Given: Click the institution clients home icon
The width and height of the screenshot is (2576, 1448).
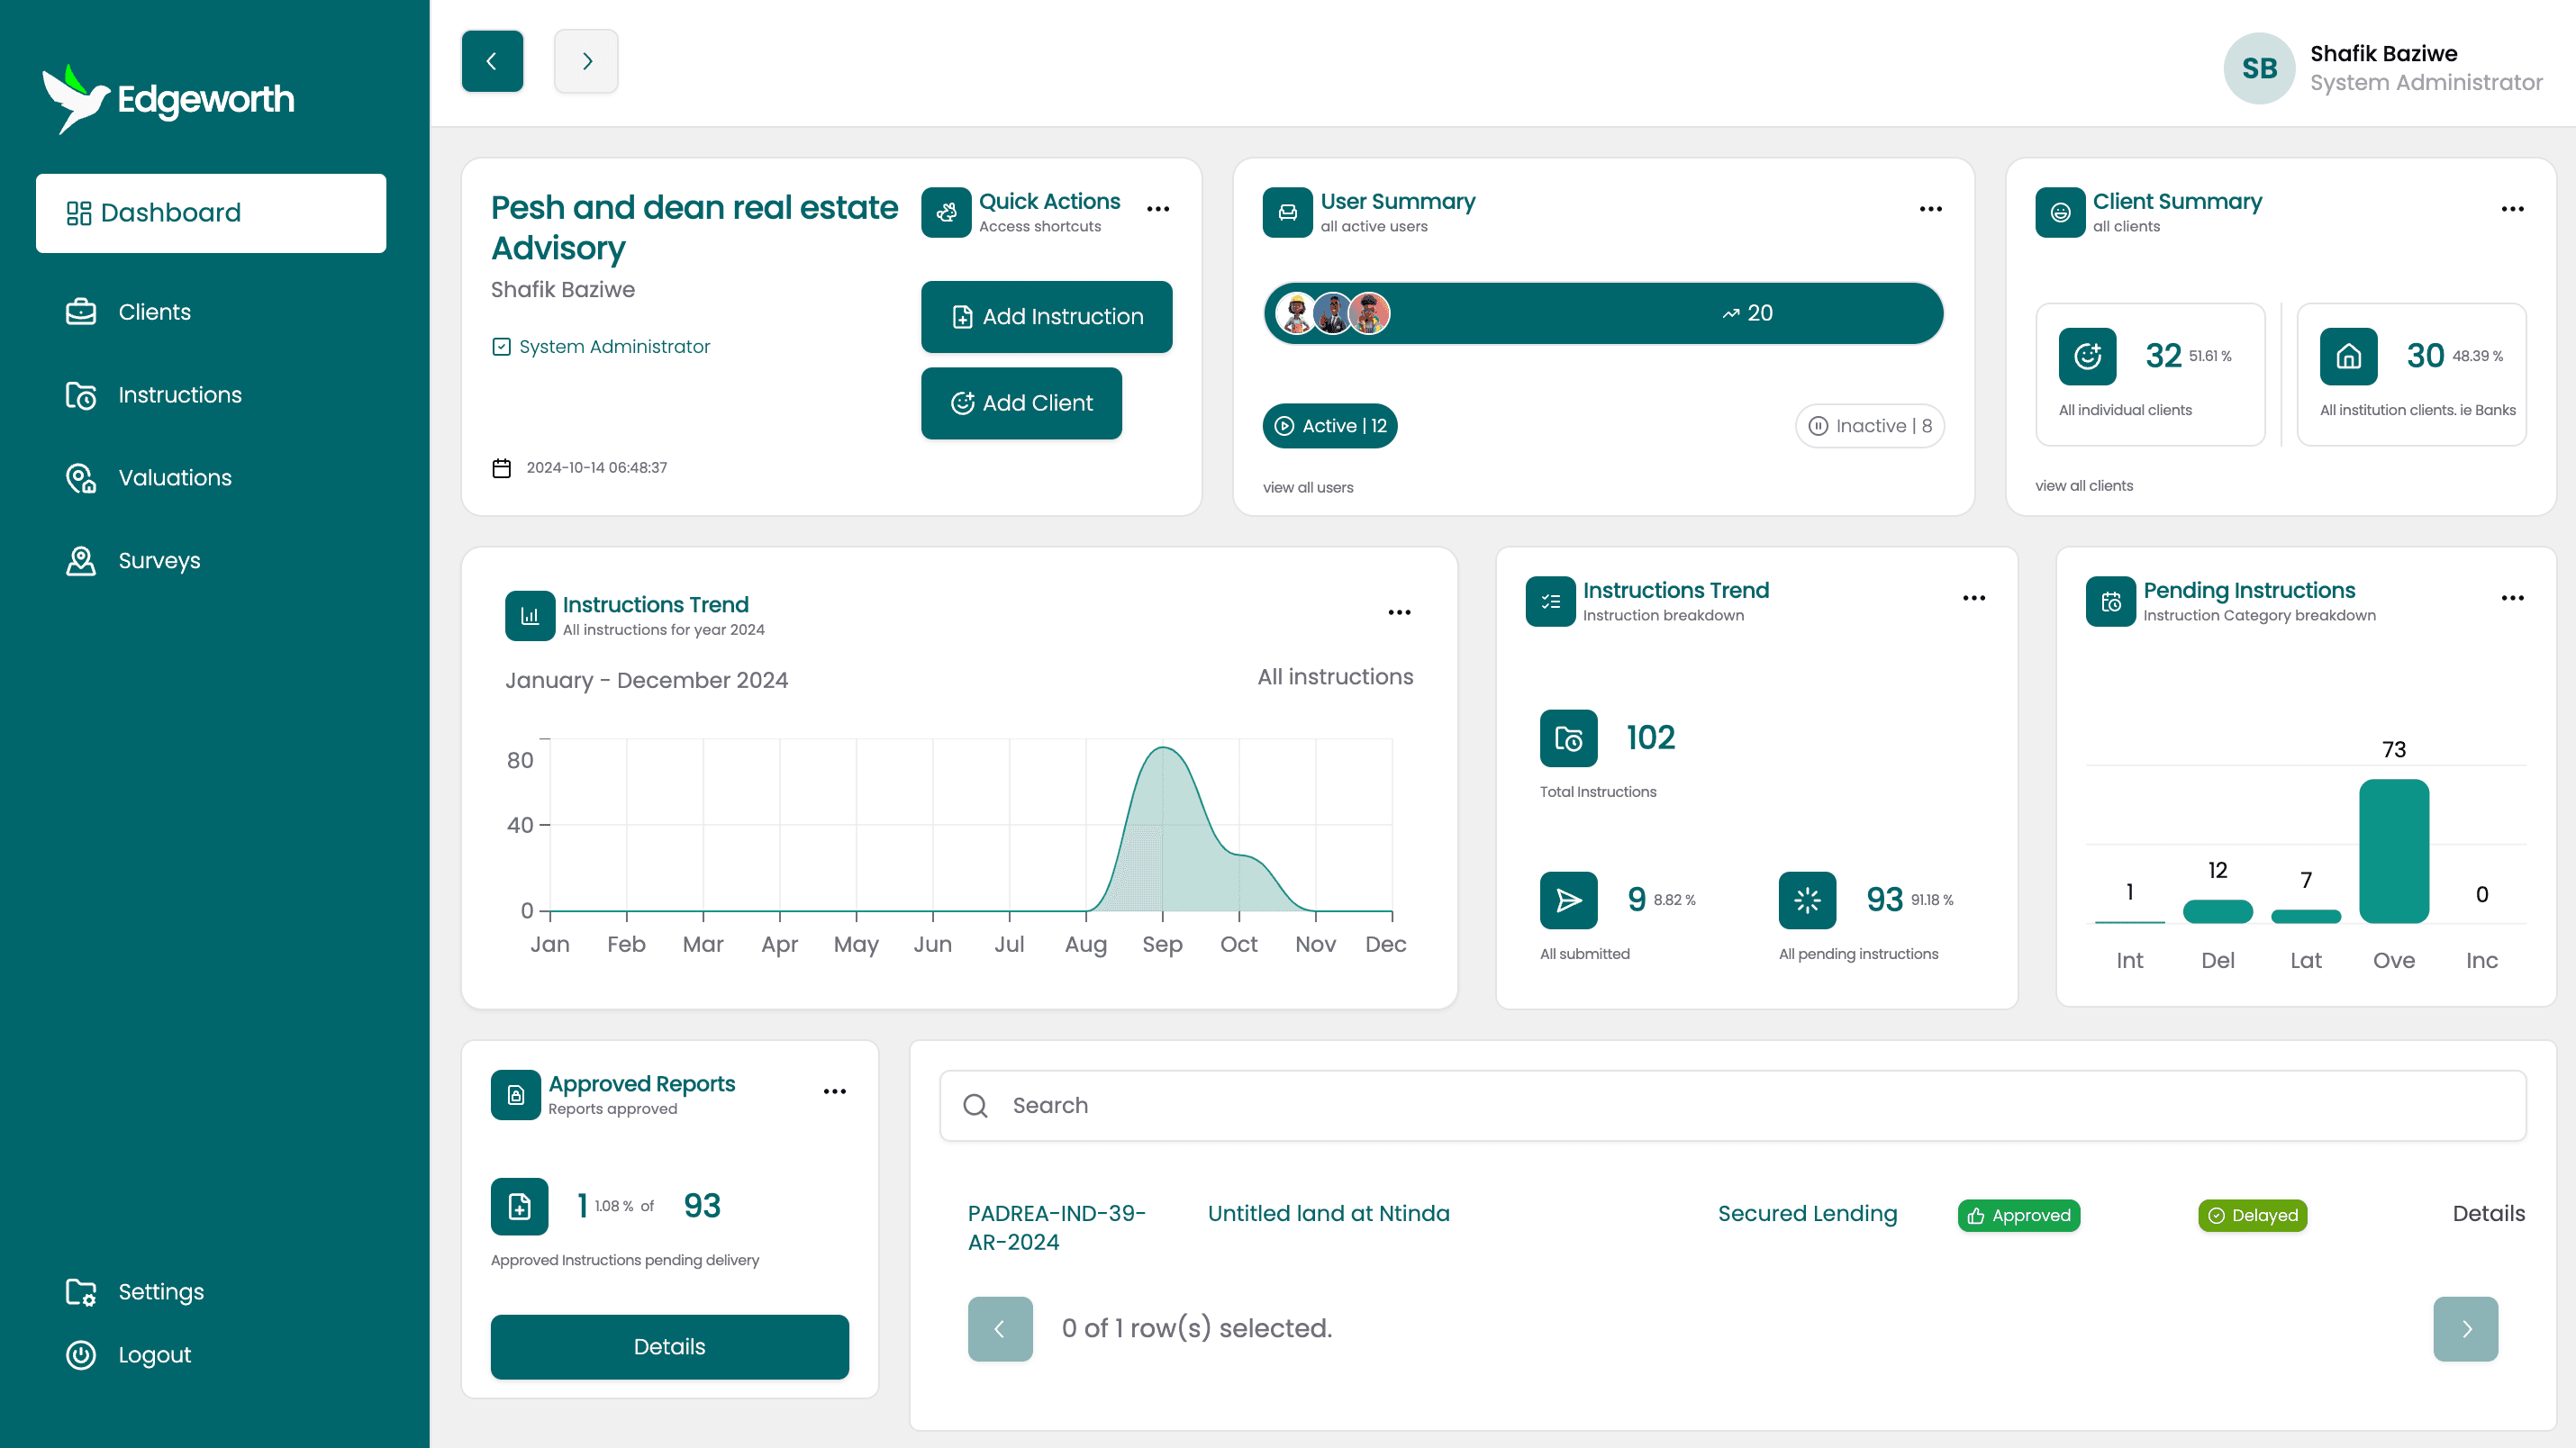Looking at the screenshot, I should [x=2348, y=356].
